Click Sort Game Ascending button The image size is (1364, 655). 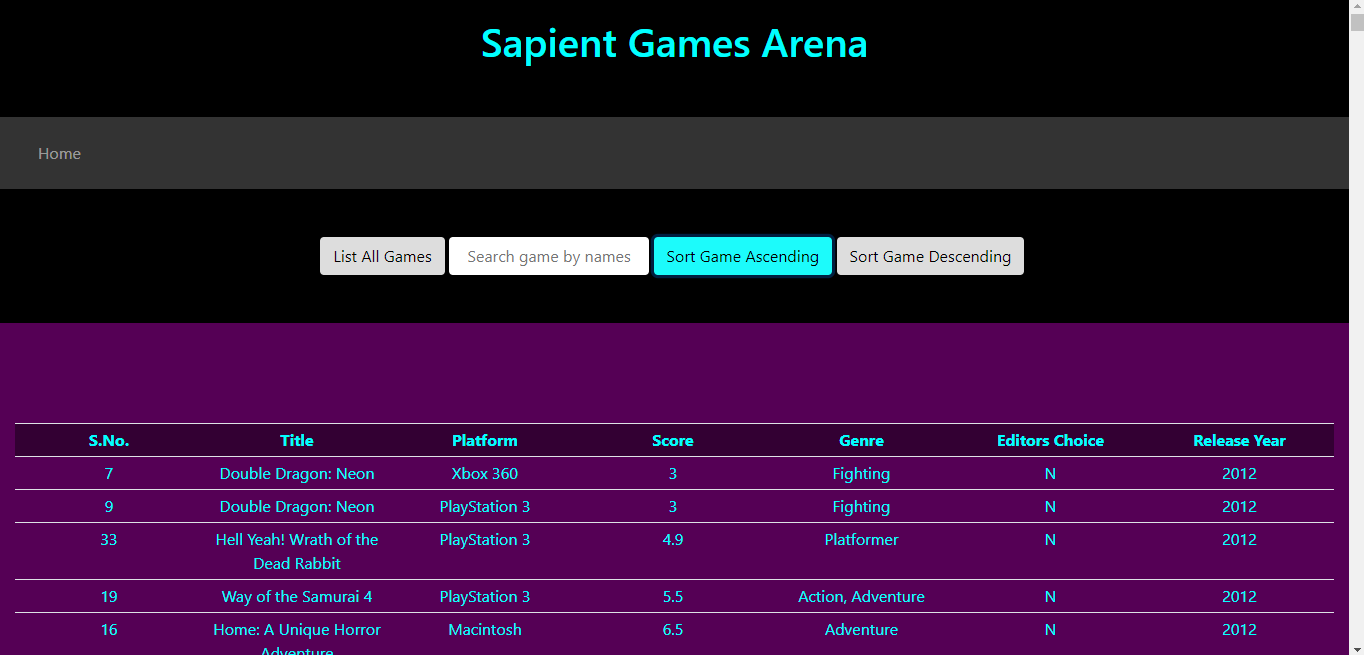tap(743, 256)
